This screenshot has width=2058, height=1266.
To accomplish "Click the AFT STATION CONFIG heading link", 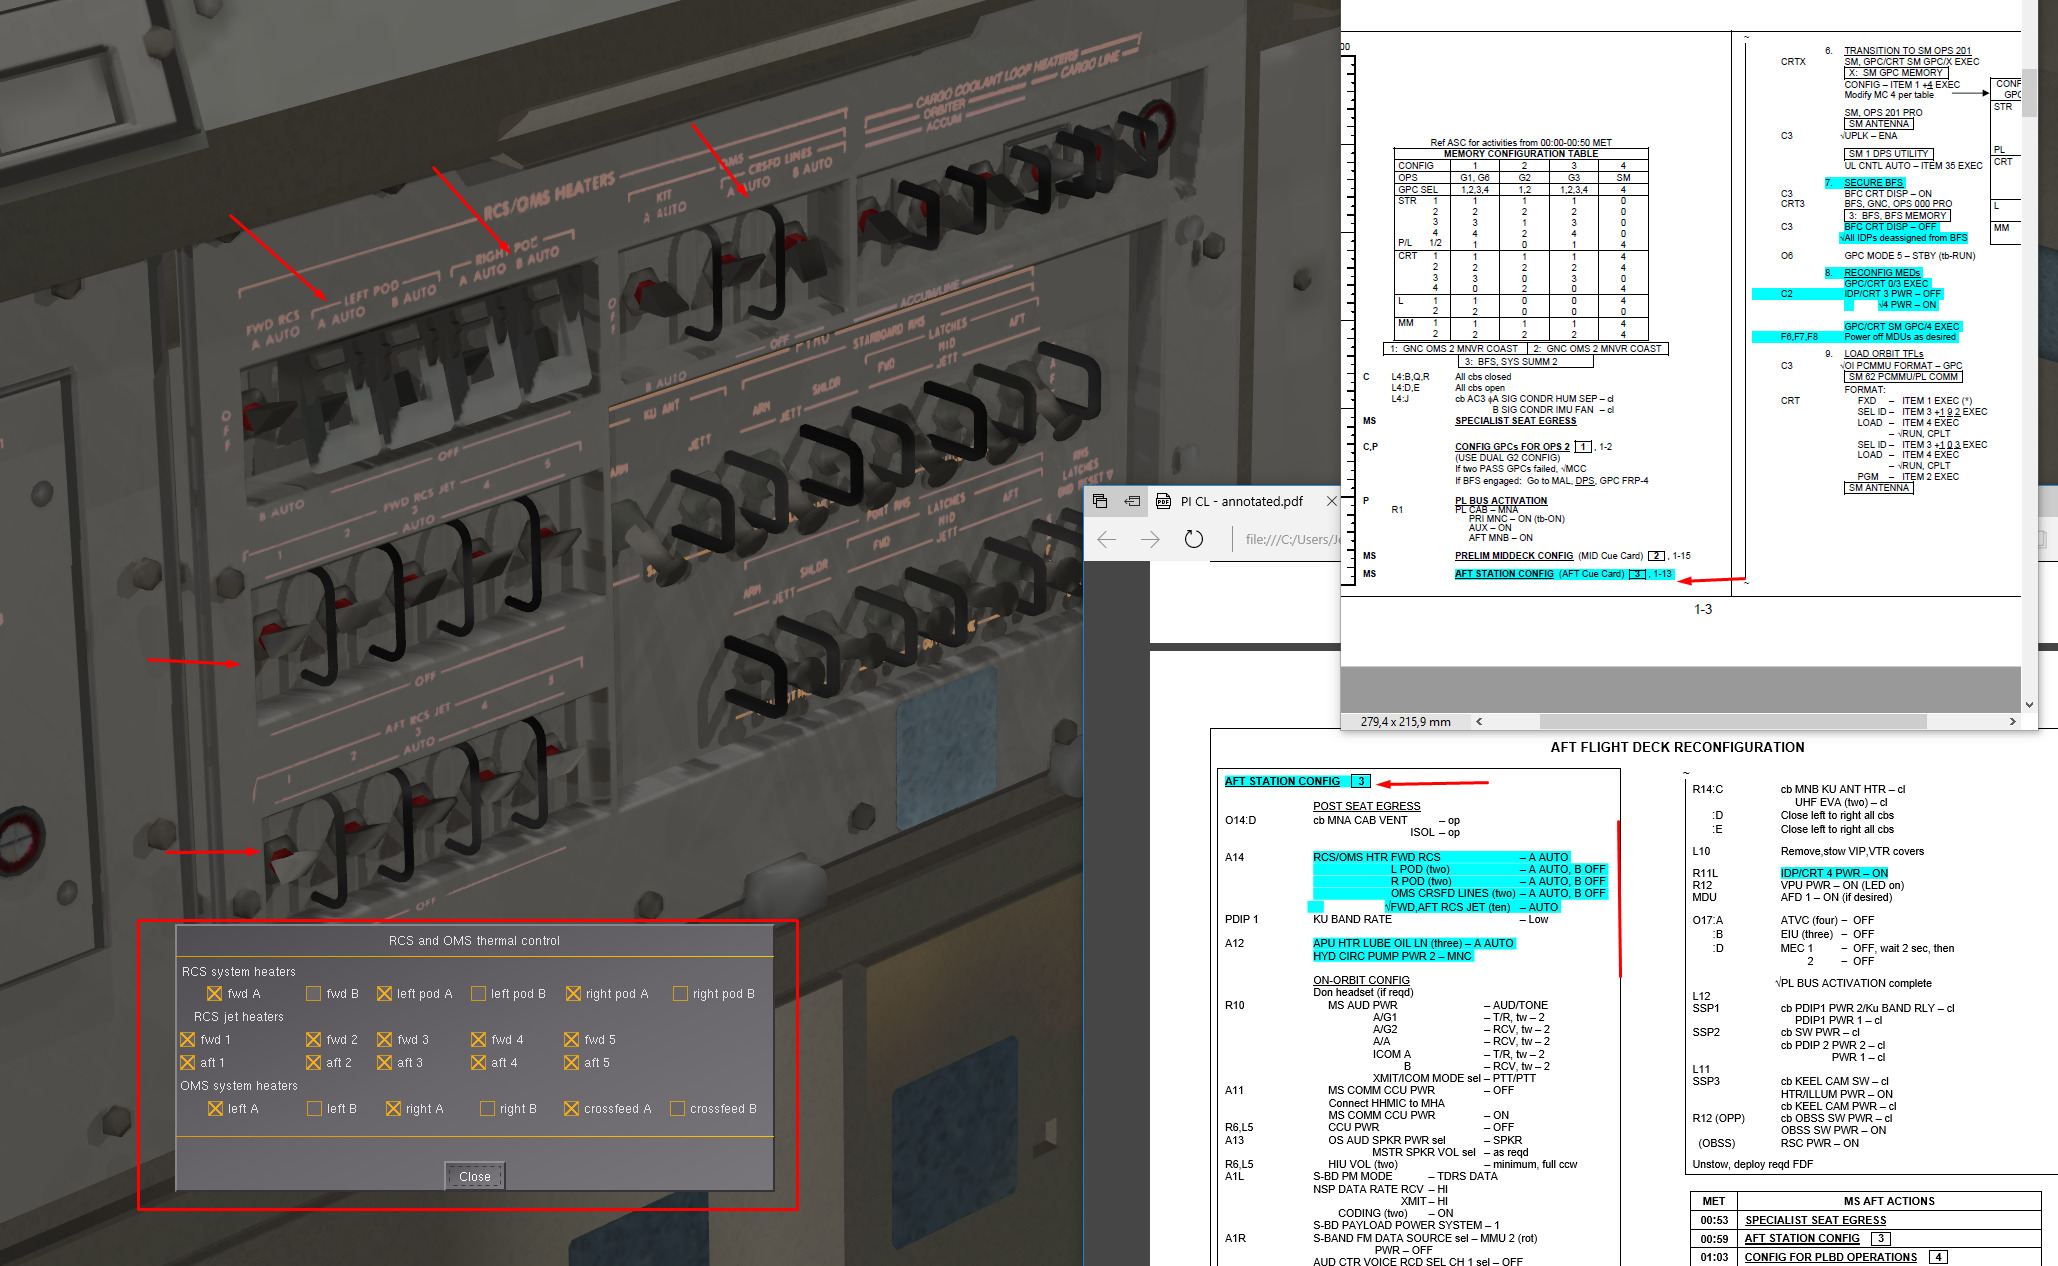I will (1282, 781).
